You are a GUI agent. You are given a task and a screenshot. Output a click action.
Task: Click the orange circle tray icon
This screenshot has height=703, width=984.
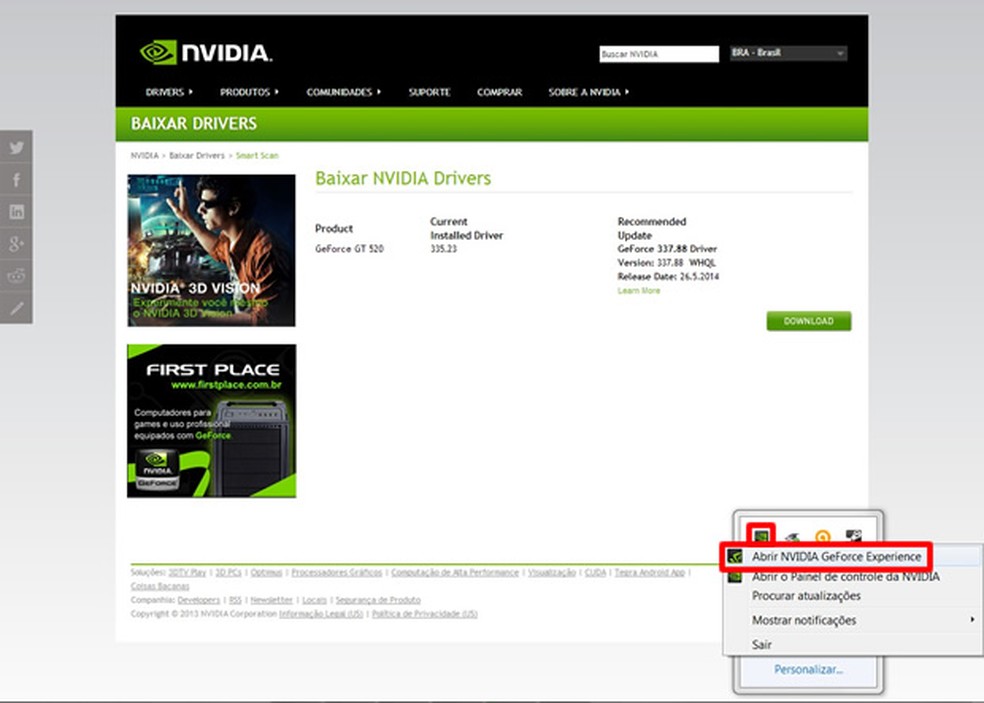click(x=823, y=535)
